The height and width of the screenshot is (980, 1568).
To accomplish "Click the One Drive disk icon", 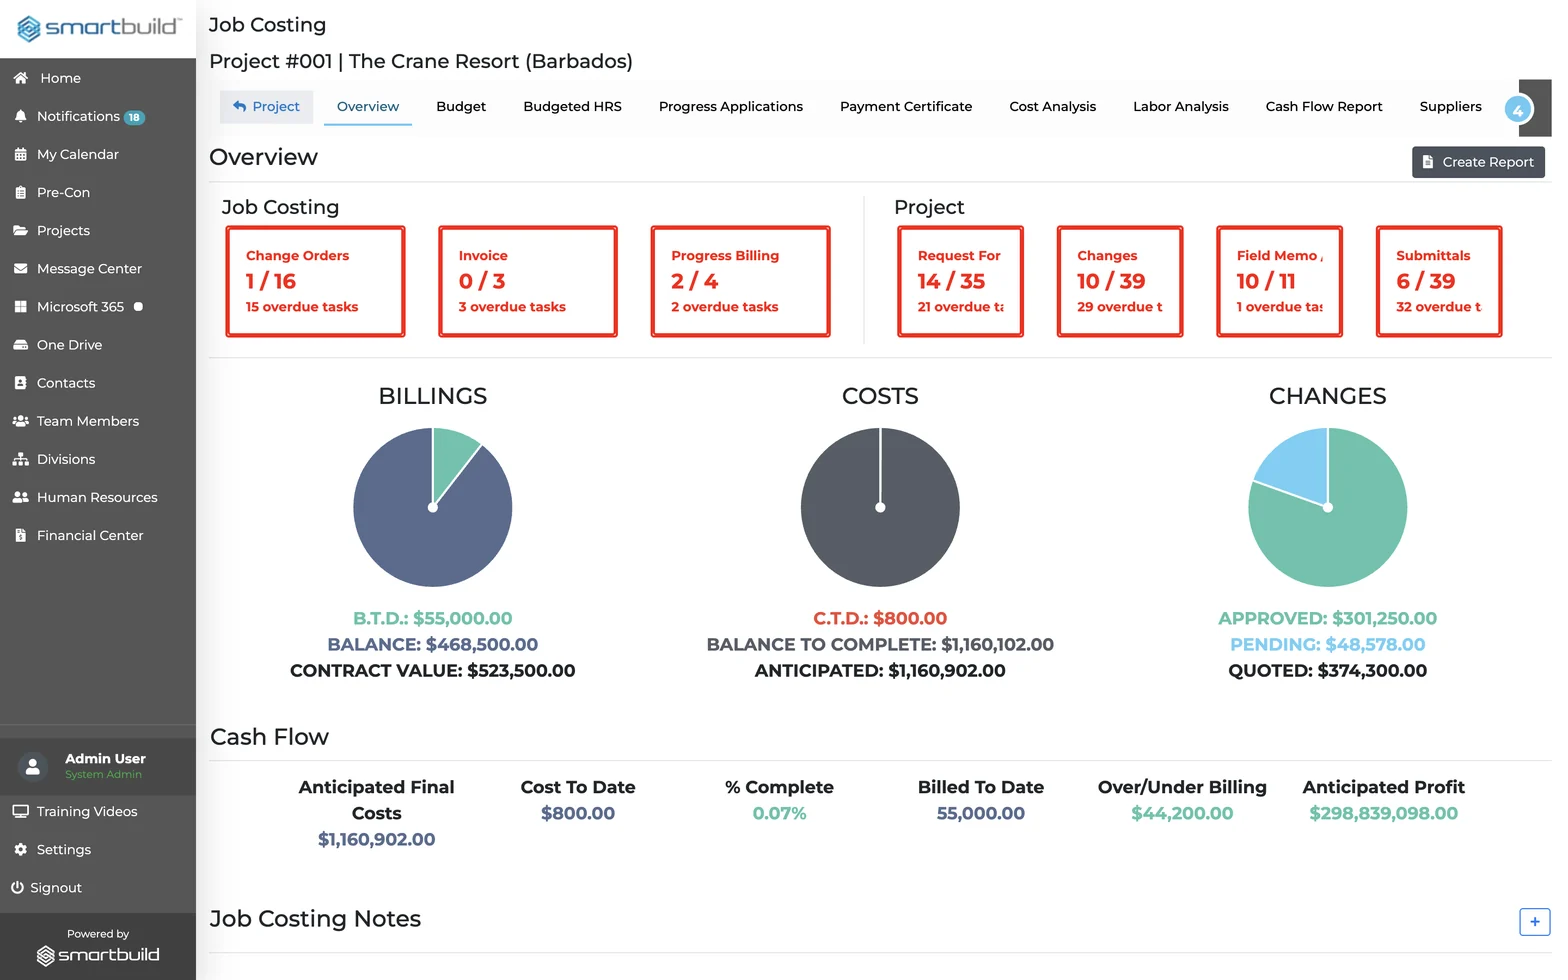I will click(20, 345).
